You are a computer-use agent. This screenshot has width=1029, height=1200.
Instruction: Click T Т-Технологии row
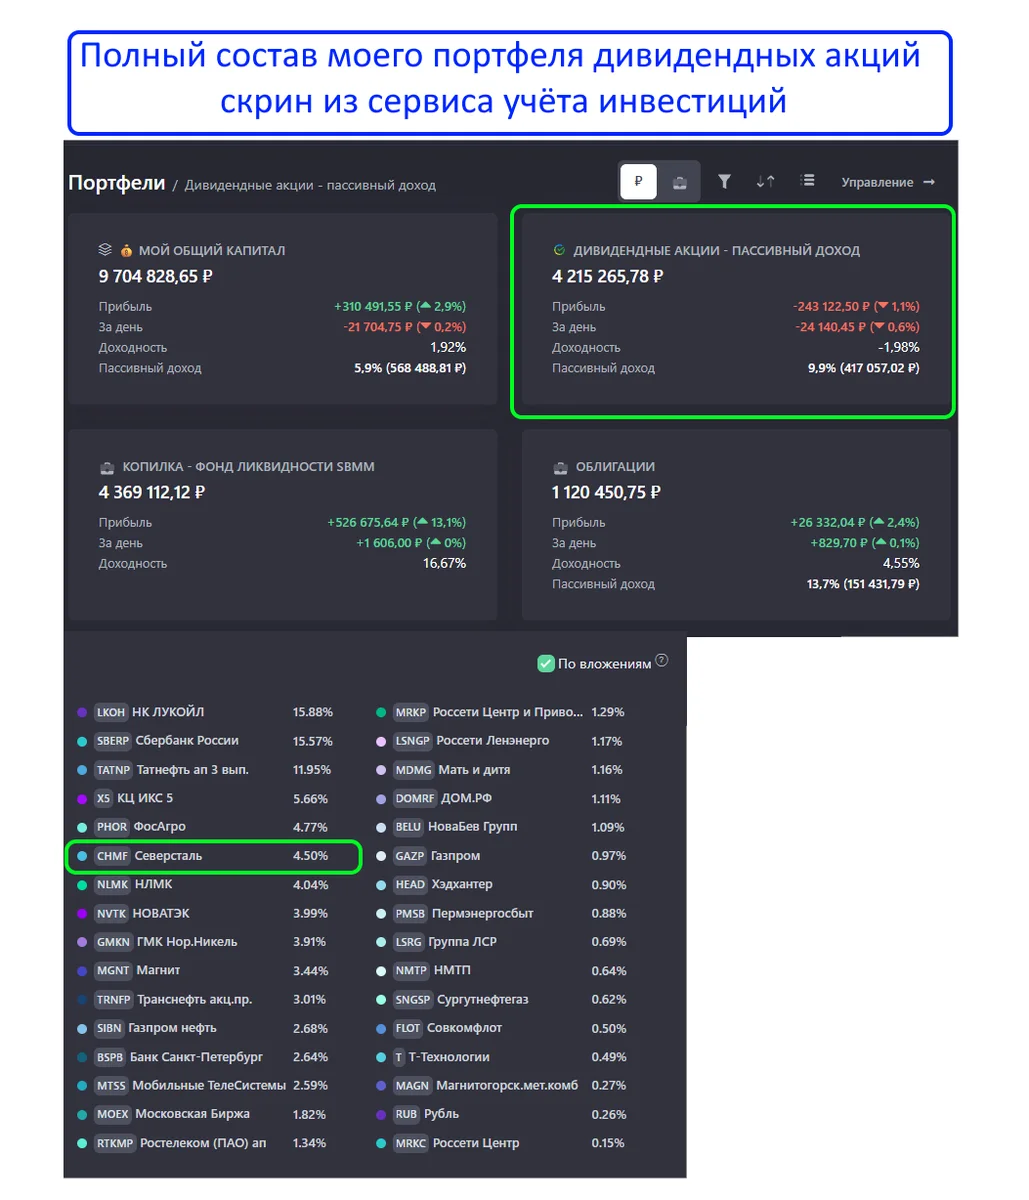[x=502, y=1057]
